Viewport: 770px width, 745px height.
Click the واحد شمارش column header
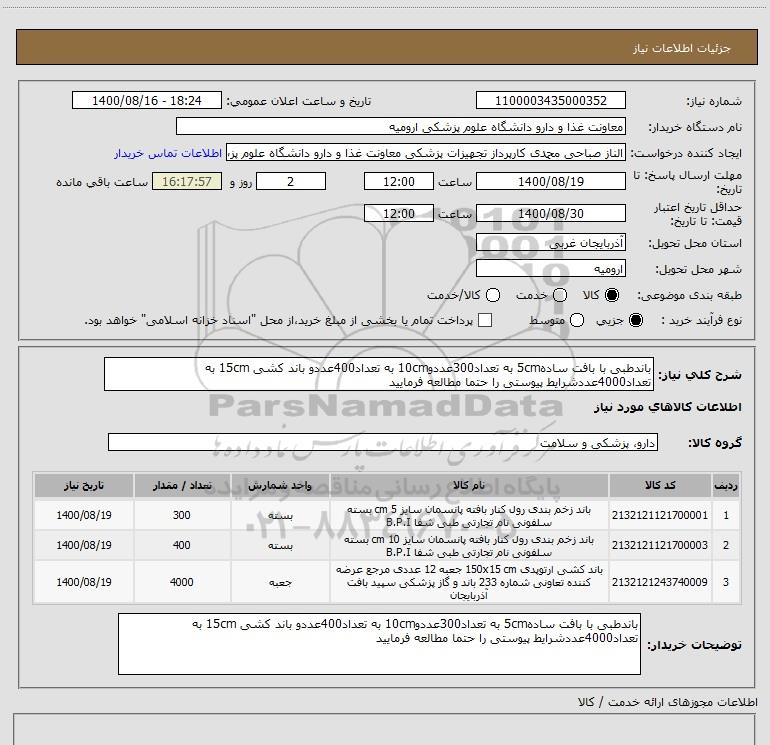click(x=280, y=485)
